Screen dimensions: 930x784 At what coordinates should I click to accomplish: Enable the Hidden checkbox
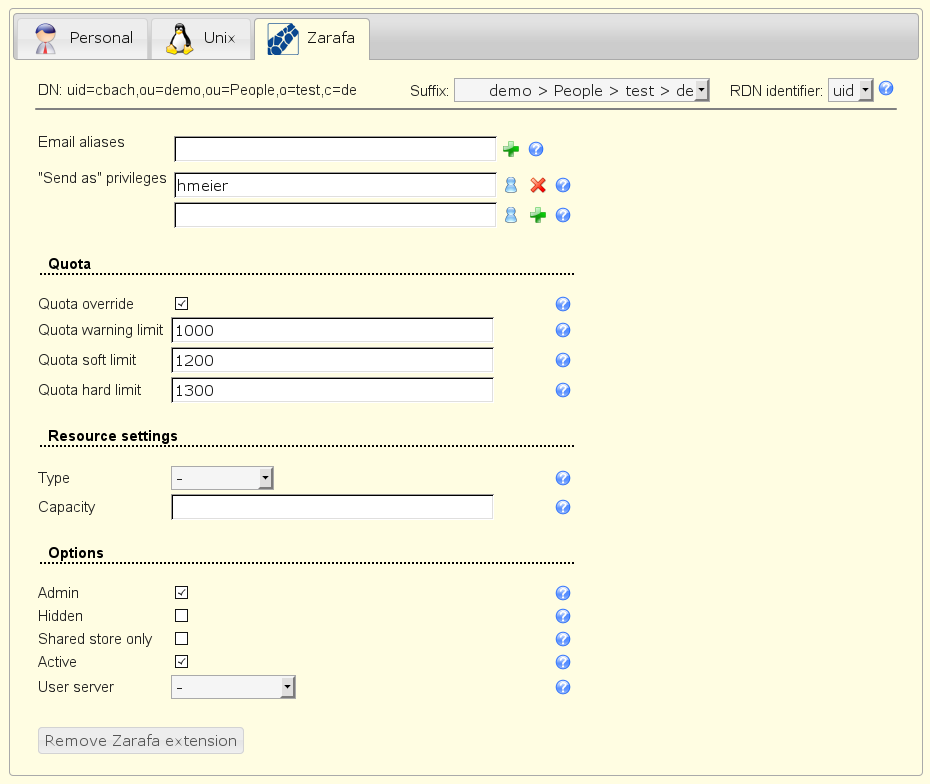click(182, 616)
